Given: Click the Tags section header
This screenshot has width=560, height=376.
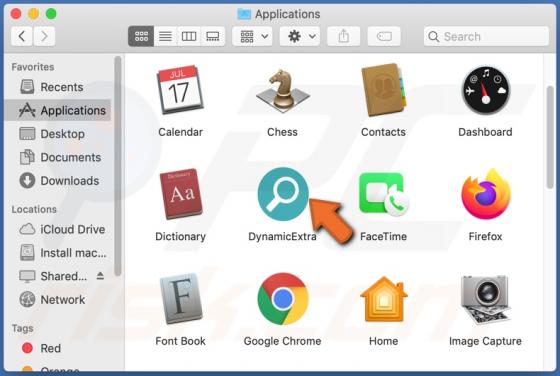Looking at the screenshot, I should (22, 328).
